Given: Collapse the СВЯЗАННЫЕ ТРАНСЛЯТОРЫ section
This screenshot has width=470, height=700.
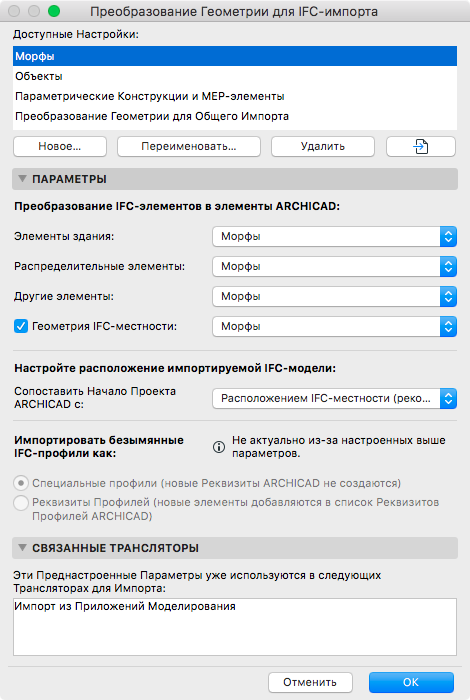Looking at the screenshot, I should [x=22, y=548].
